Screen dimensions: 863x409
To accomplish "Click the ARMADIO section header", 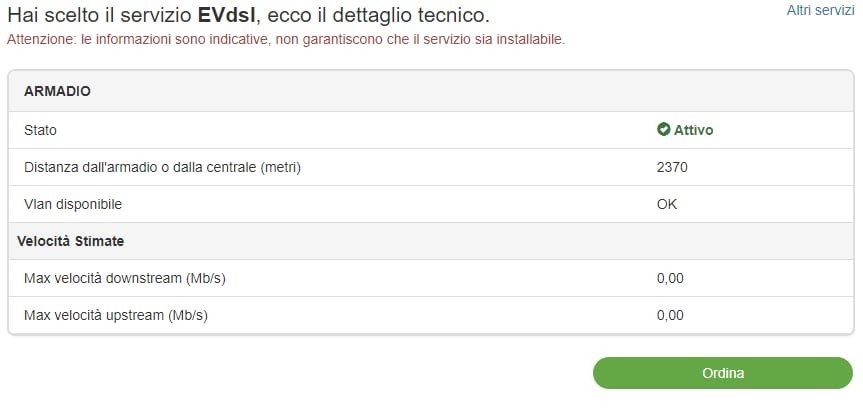I will [57, 91].
